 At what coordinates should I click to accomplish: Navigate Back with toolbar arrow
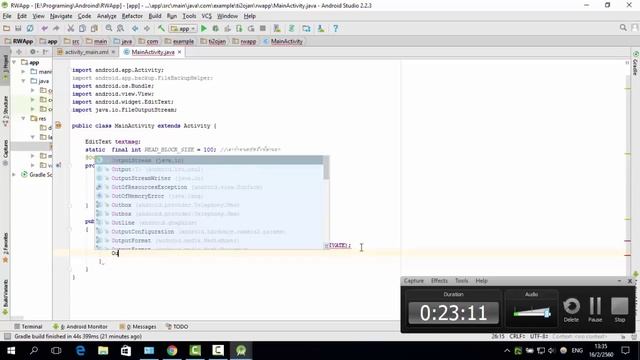[x=135, y=28]
